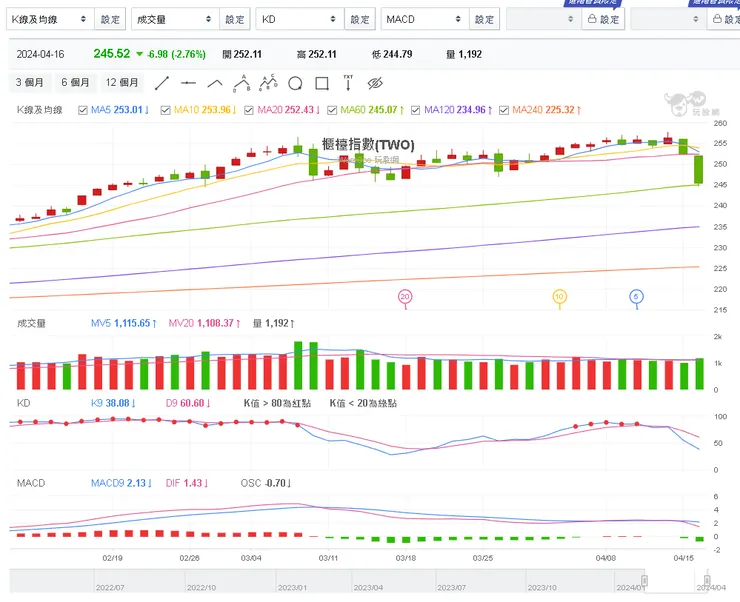The image size is (740, 602).
Task: Click the OSC -0.70 value label
Action: tap(266, 483)
